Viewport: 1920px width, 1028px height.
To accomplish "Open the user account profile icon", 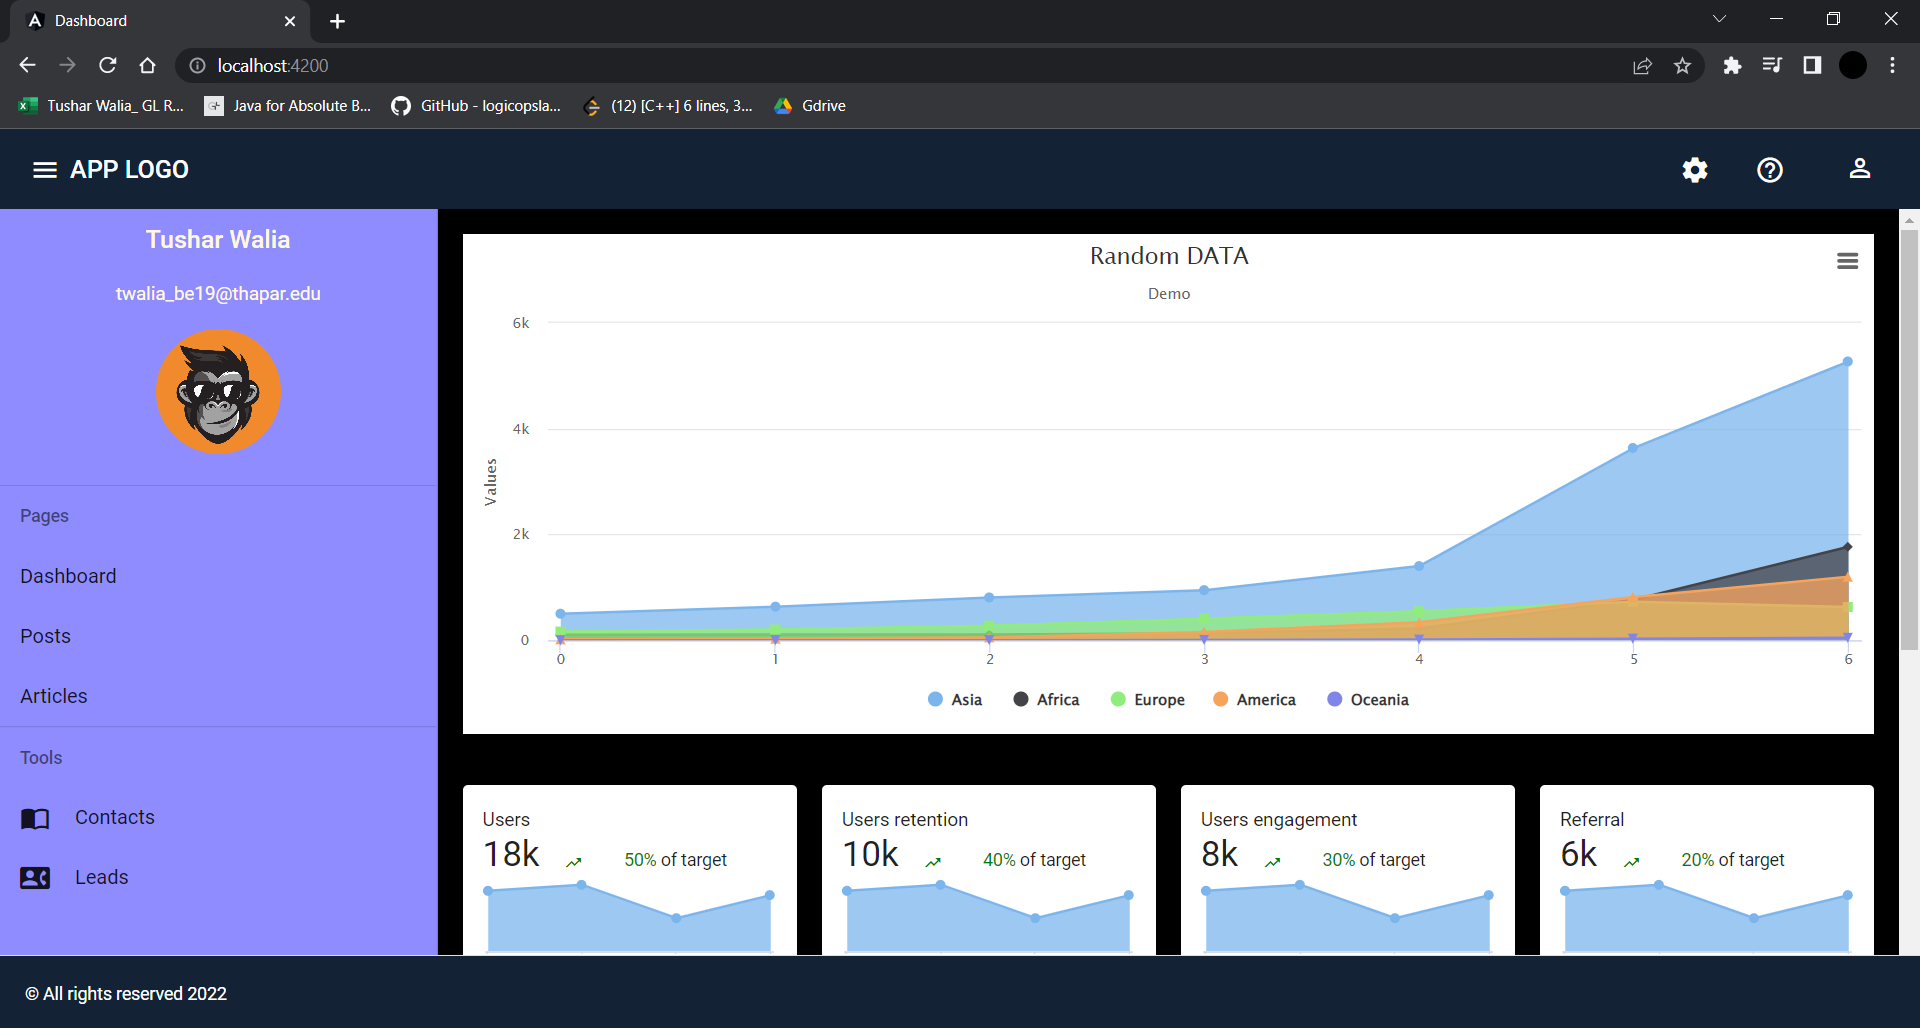I will (1860, 169).
